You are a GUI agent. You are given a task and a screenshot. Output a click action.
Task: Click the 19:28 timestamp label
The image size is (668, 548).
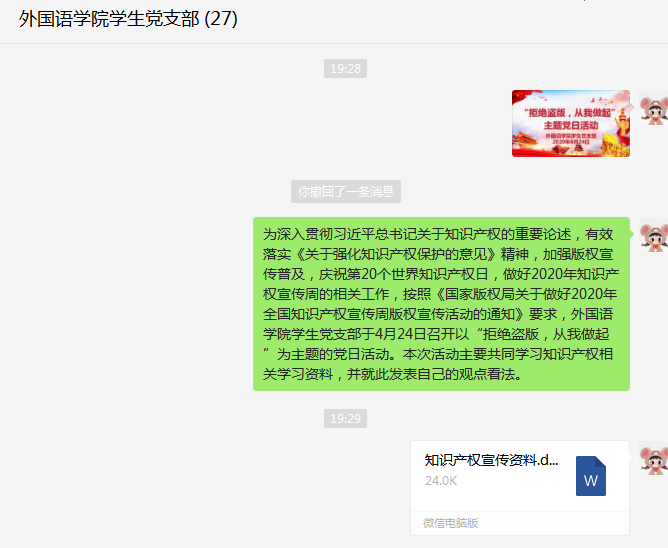click(x=345, y=69)
